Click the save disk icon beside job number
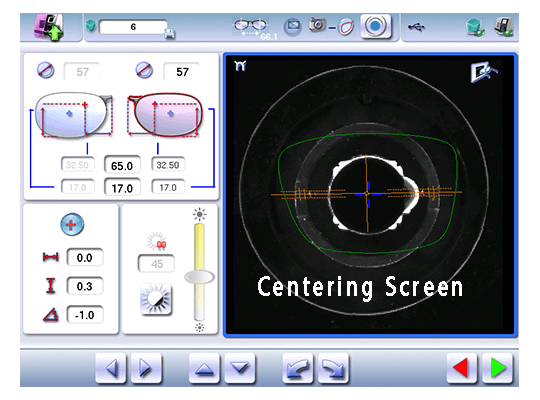This screenshot has height=400, width=540. [170, 34]
